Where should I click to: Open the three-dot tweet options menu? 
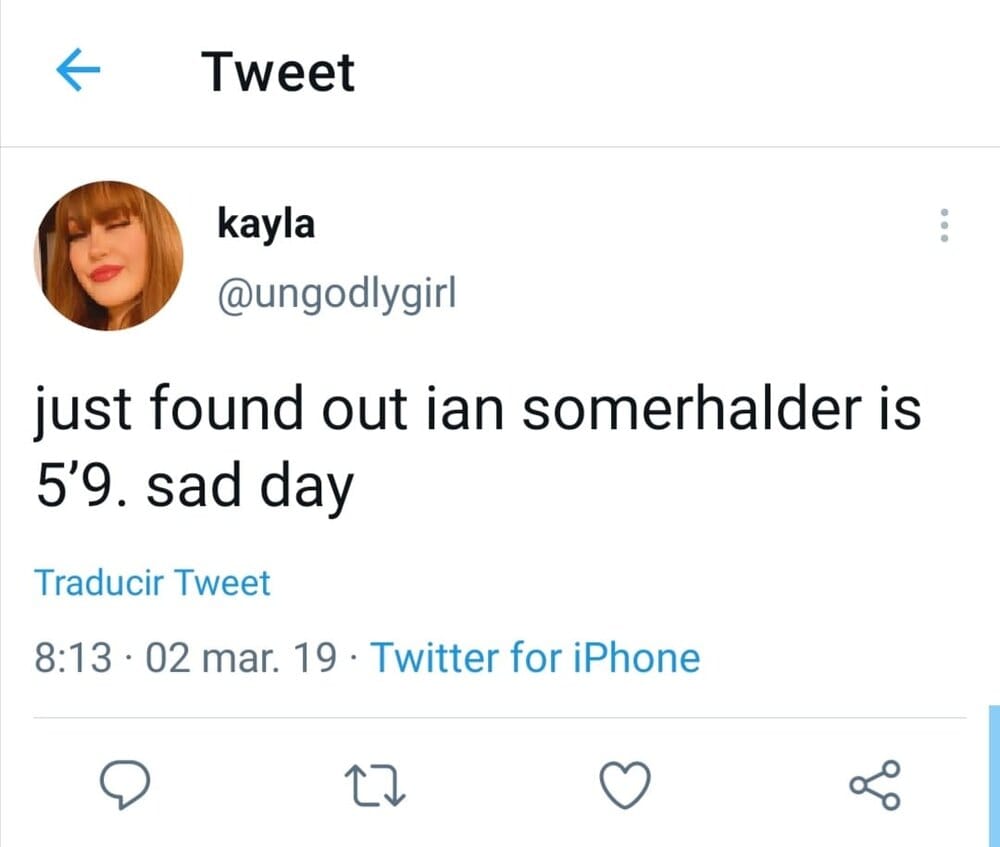point(941,228)
